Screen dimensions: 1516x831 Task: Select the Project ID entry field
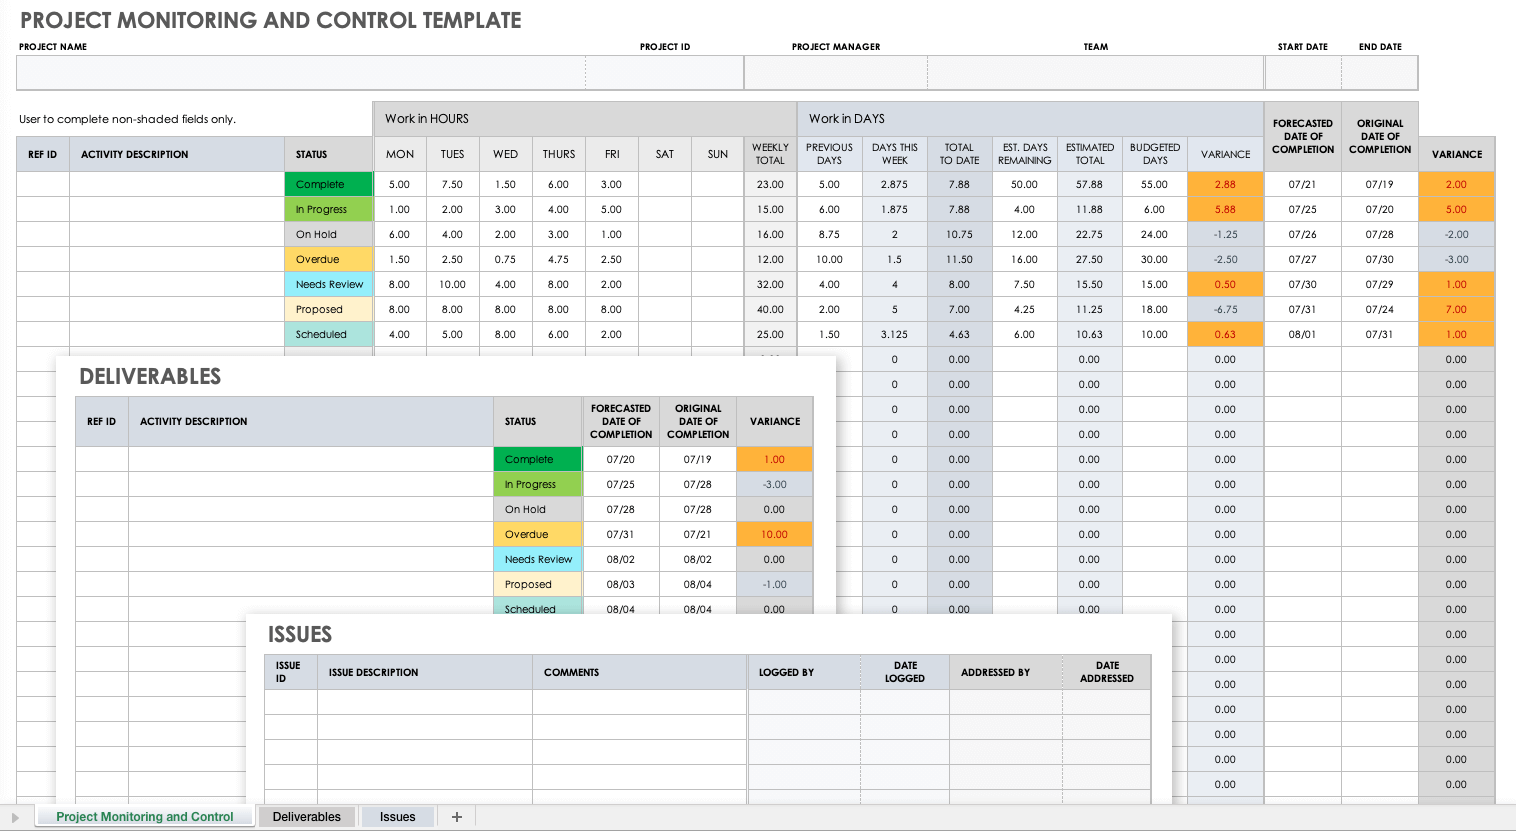663,72
